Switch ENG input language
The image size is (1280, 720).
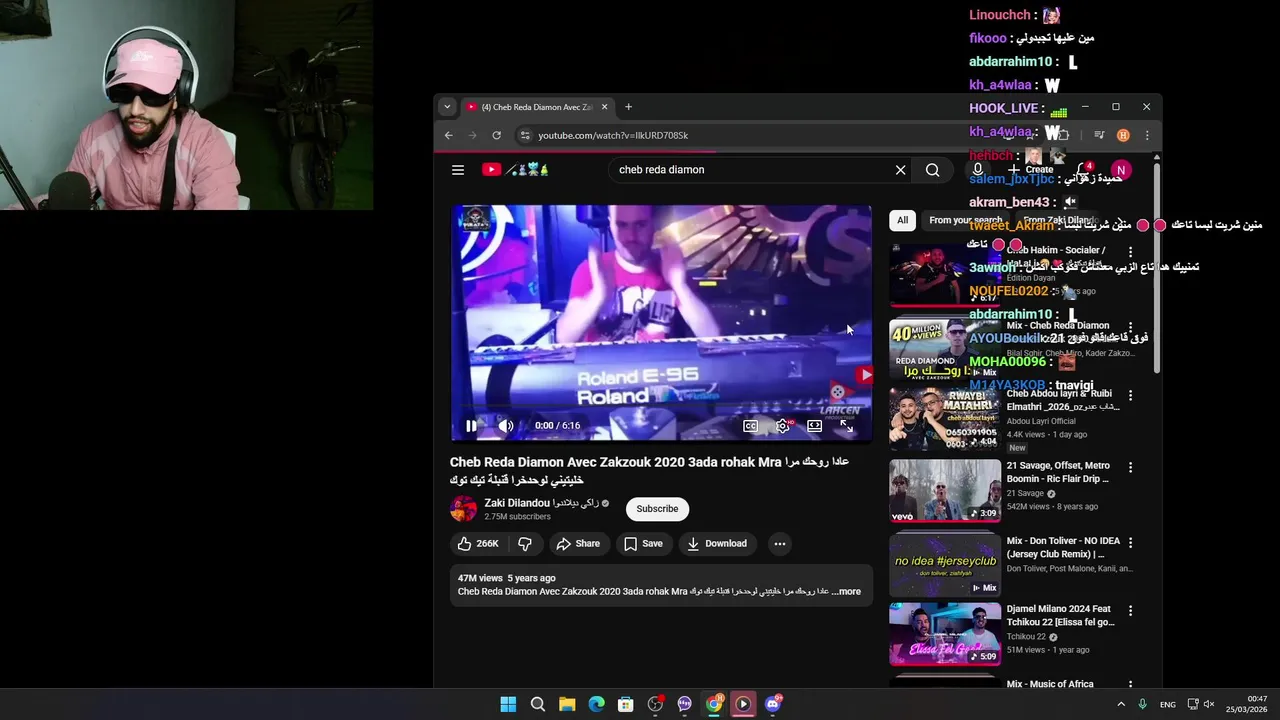point(1168,705)
